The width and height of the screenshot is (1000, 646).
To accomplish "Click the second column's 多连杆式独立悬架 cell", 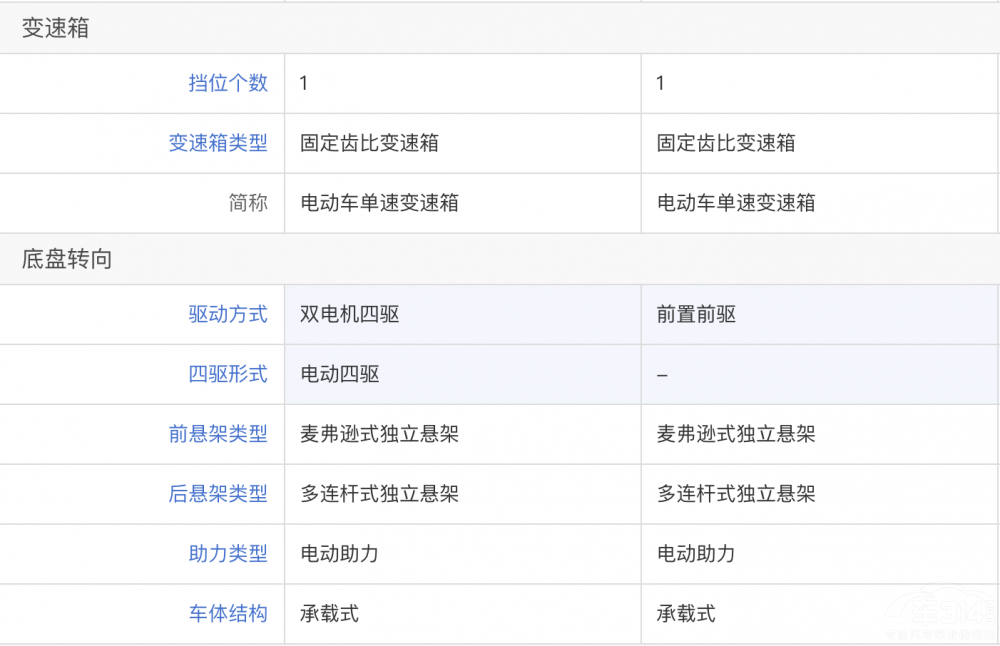I will point(736,494).
